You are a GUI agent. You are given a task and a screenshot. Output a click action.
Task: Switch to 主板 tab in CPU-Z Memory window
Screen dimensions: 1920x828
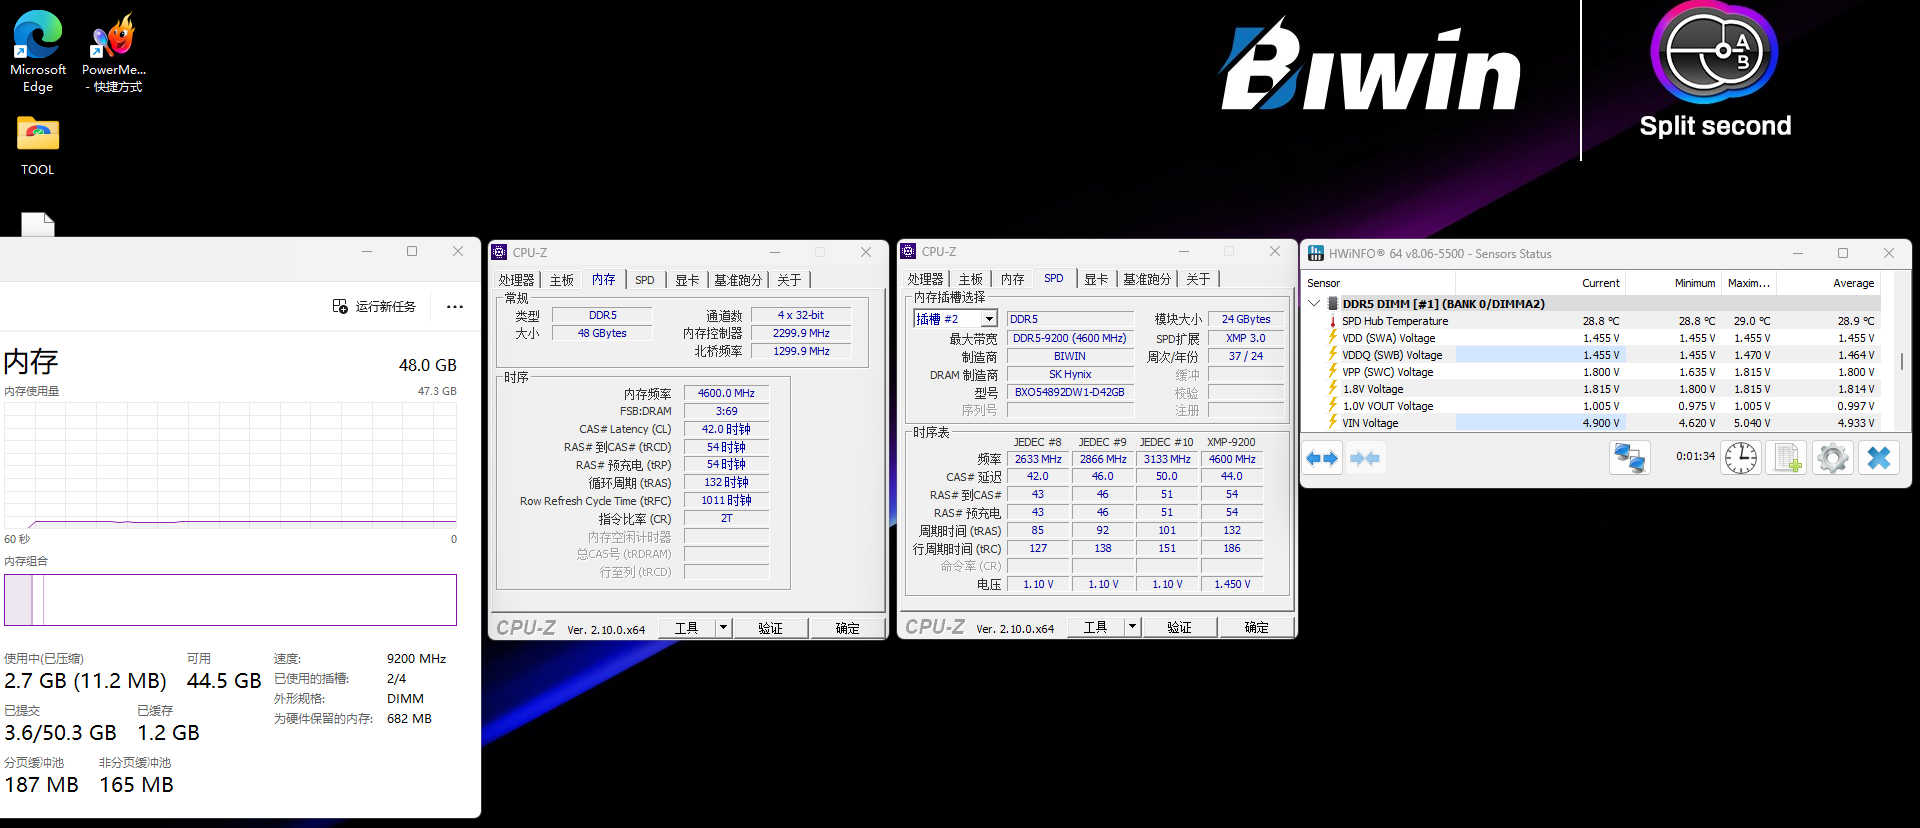tap(561, 280)
